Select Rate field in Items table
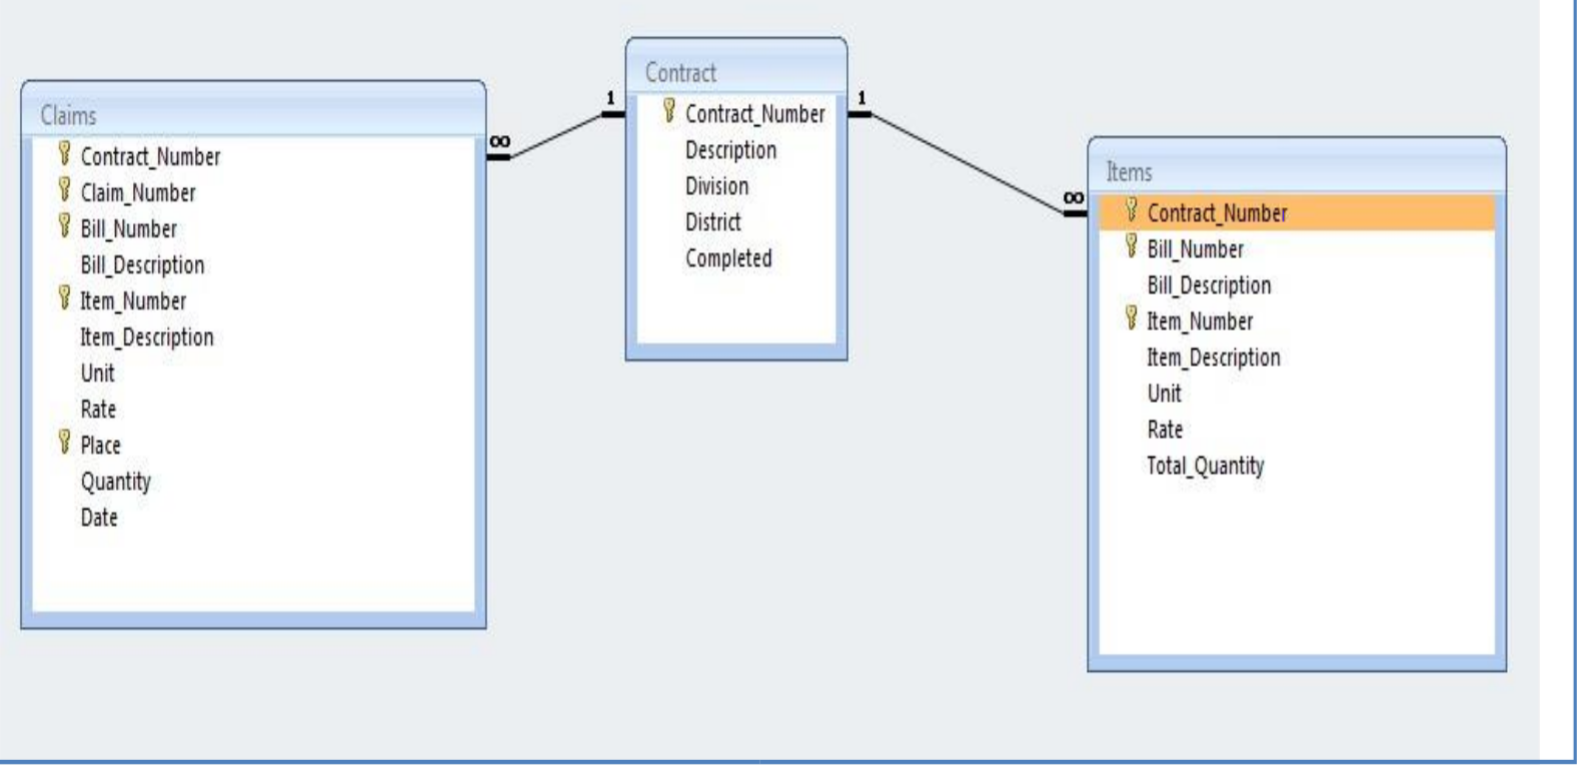The image size is (1583, 771). coord(1165,429)
